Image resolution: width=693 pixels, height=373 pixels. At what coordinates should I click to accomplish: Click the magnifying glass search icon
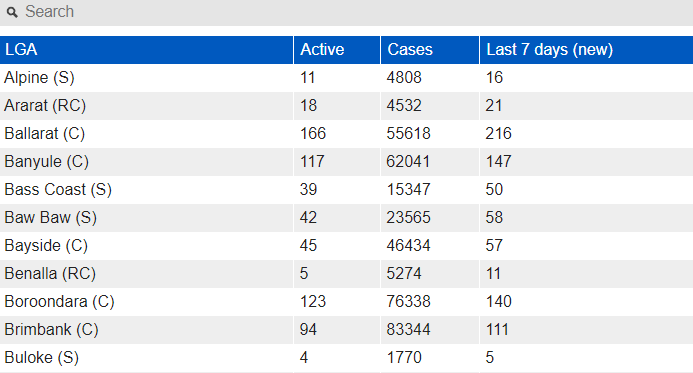click(x=12, y=12)
